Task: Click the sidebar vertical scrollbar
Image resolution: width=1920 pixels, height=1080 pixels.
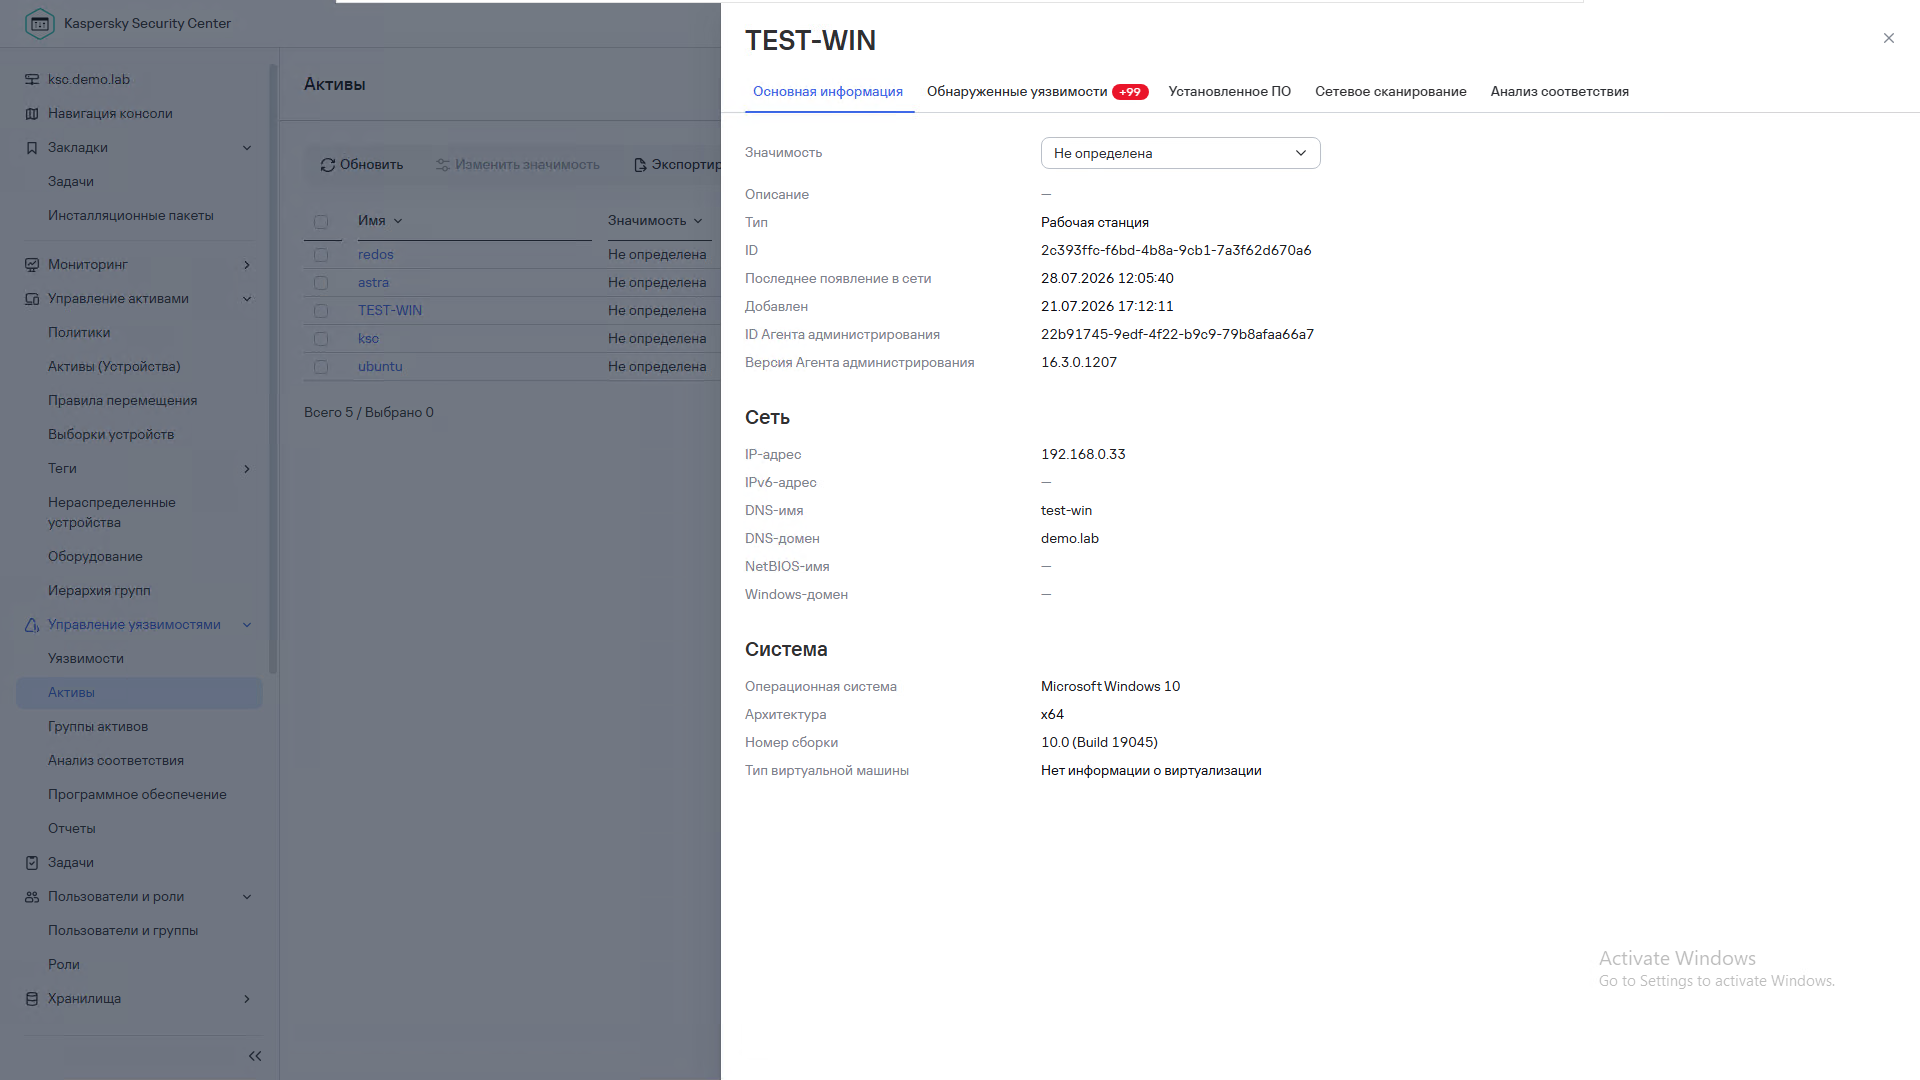Action: coord(272,370)
